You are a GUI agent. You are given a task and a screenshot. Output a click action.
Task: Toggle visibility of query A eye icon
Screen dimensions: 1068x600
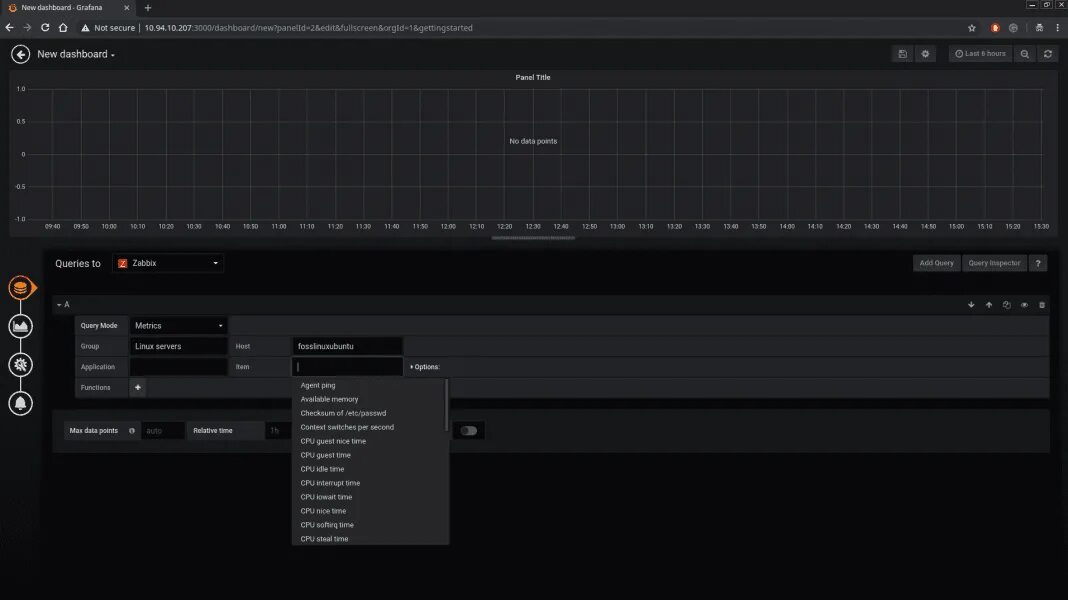click(1024, 305)
